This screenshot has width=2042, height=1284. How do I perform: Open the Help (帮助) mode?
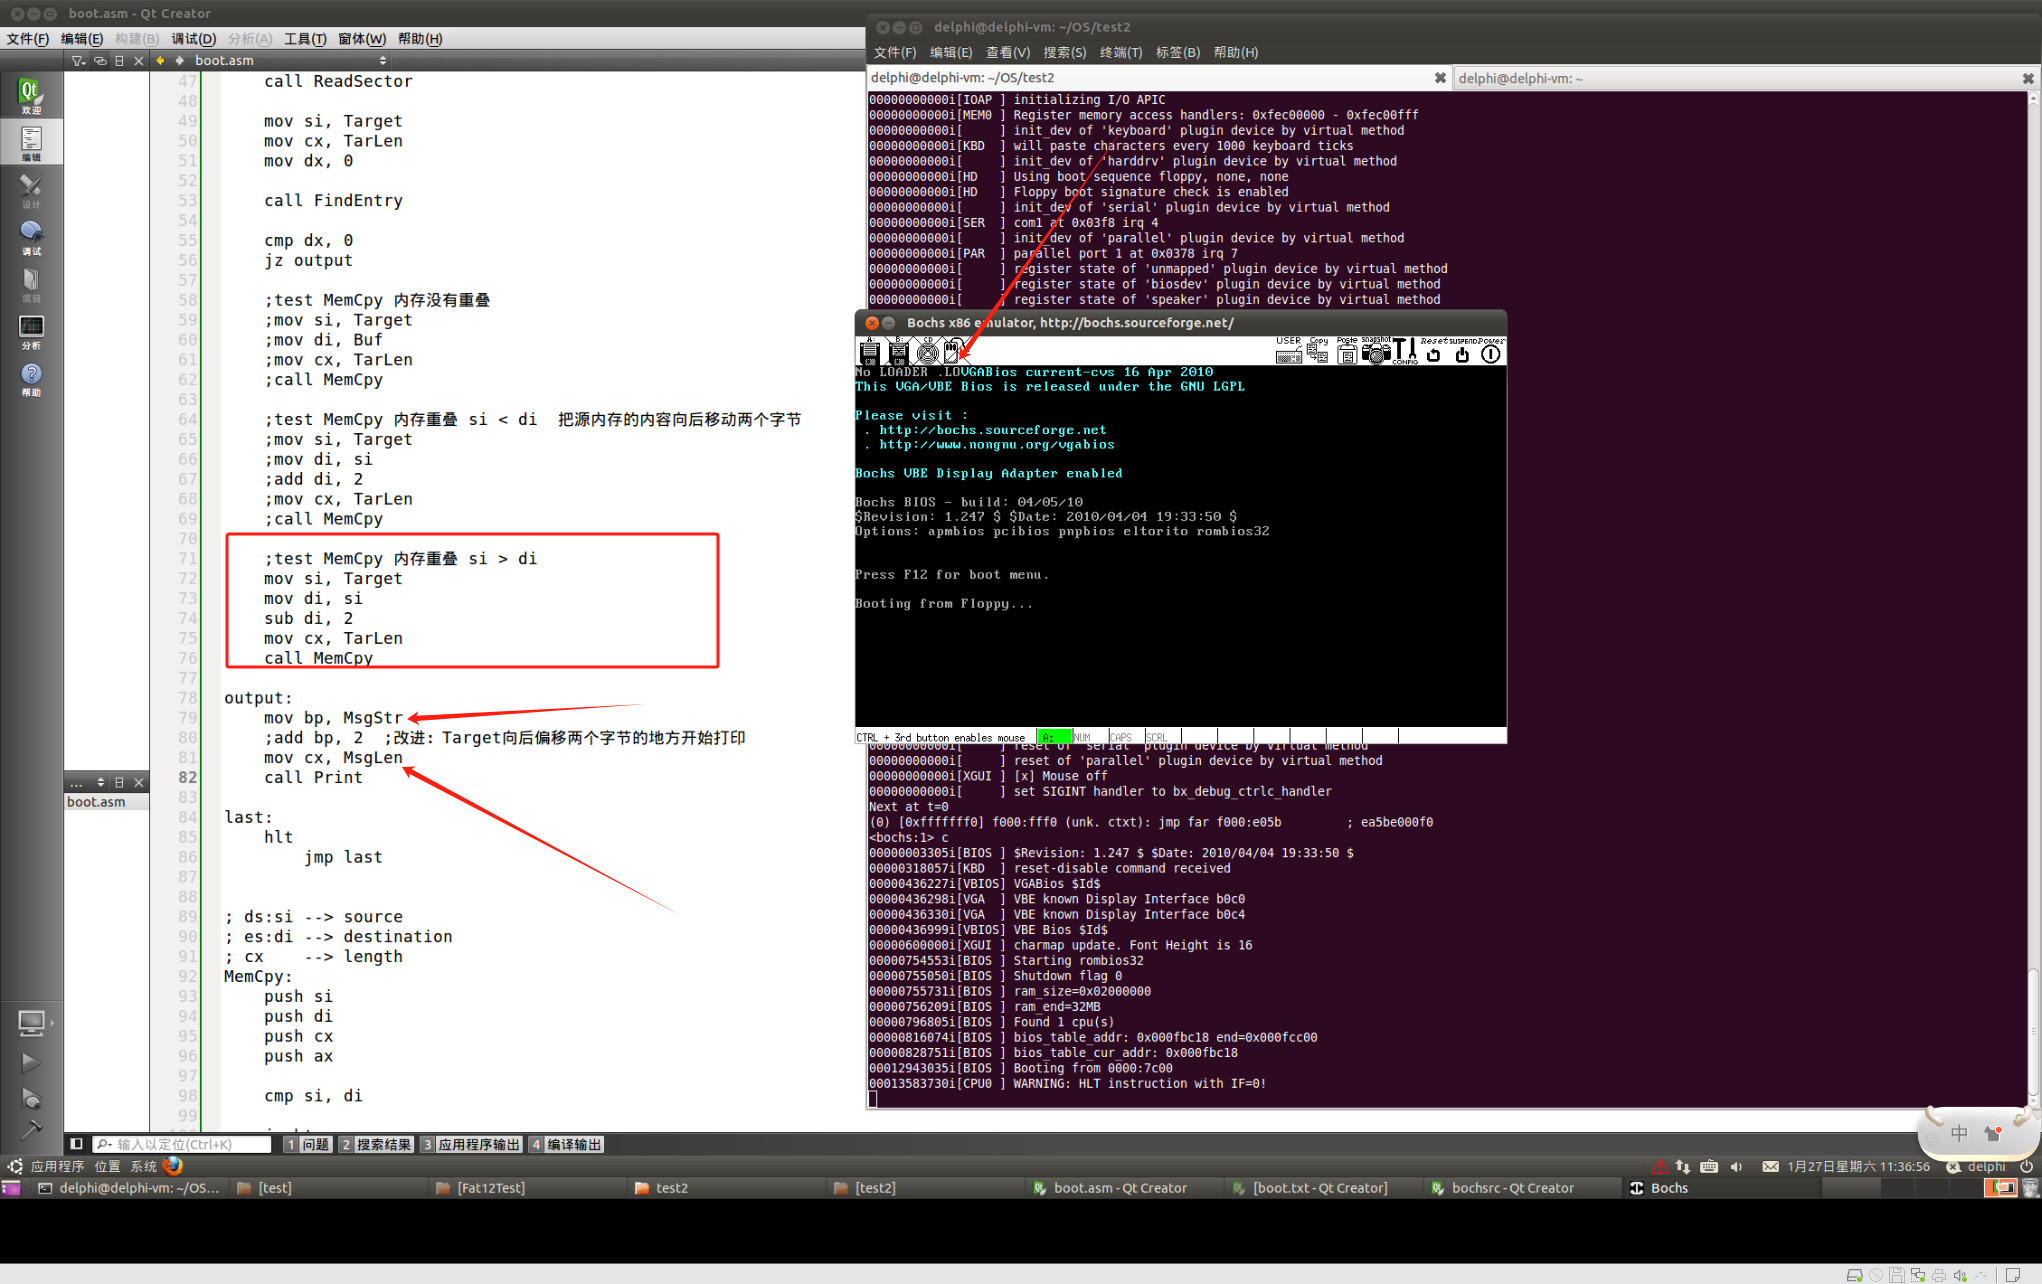[x=31, y=379]
